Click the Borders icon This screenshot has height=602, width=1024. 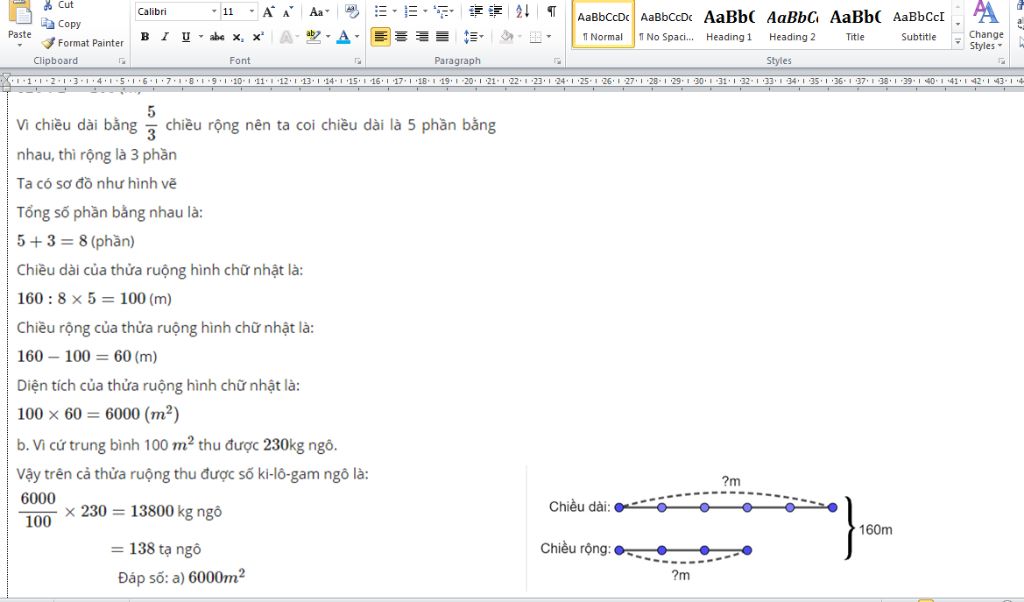click(536, 37)
